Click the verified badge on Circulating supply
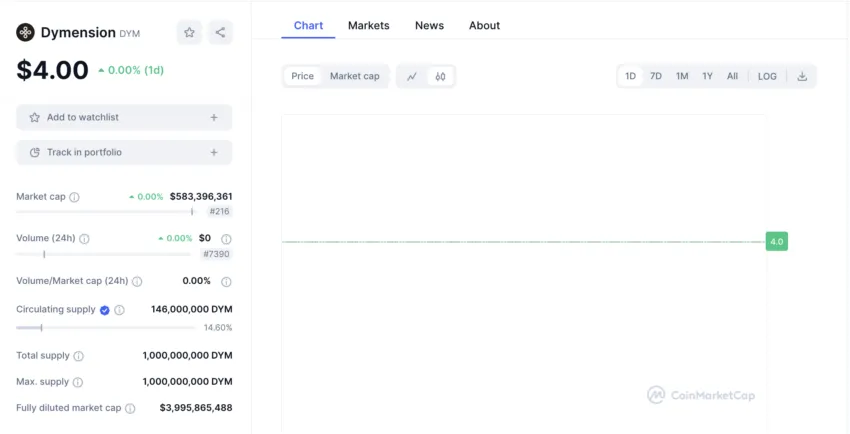Image resolution: width=850 pixels, height=434 pixels. [x=105, y=310]
